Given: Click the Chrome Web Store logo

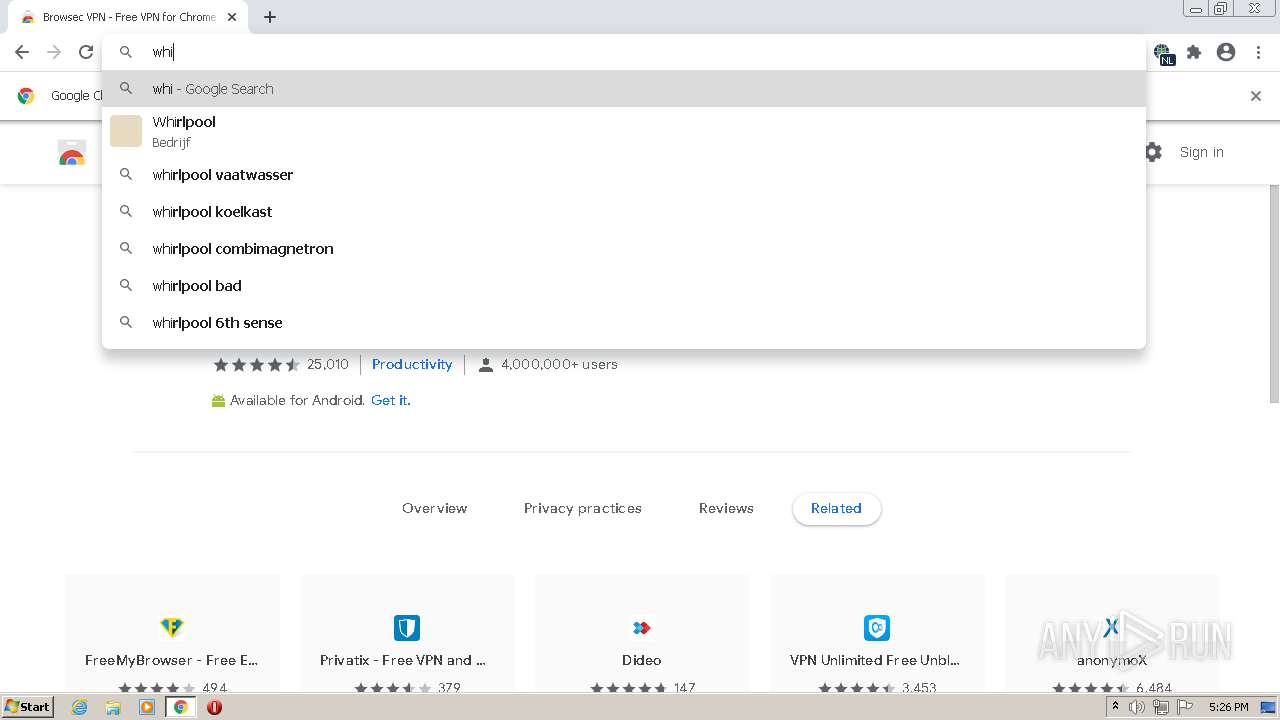Looking at the screenshot, I should 72,153.
